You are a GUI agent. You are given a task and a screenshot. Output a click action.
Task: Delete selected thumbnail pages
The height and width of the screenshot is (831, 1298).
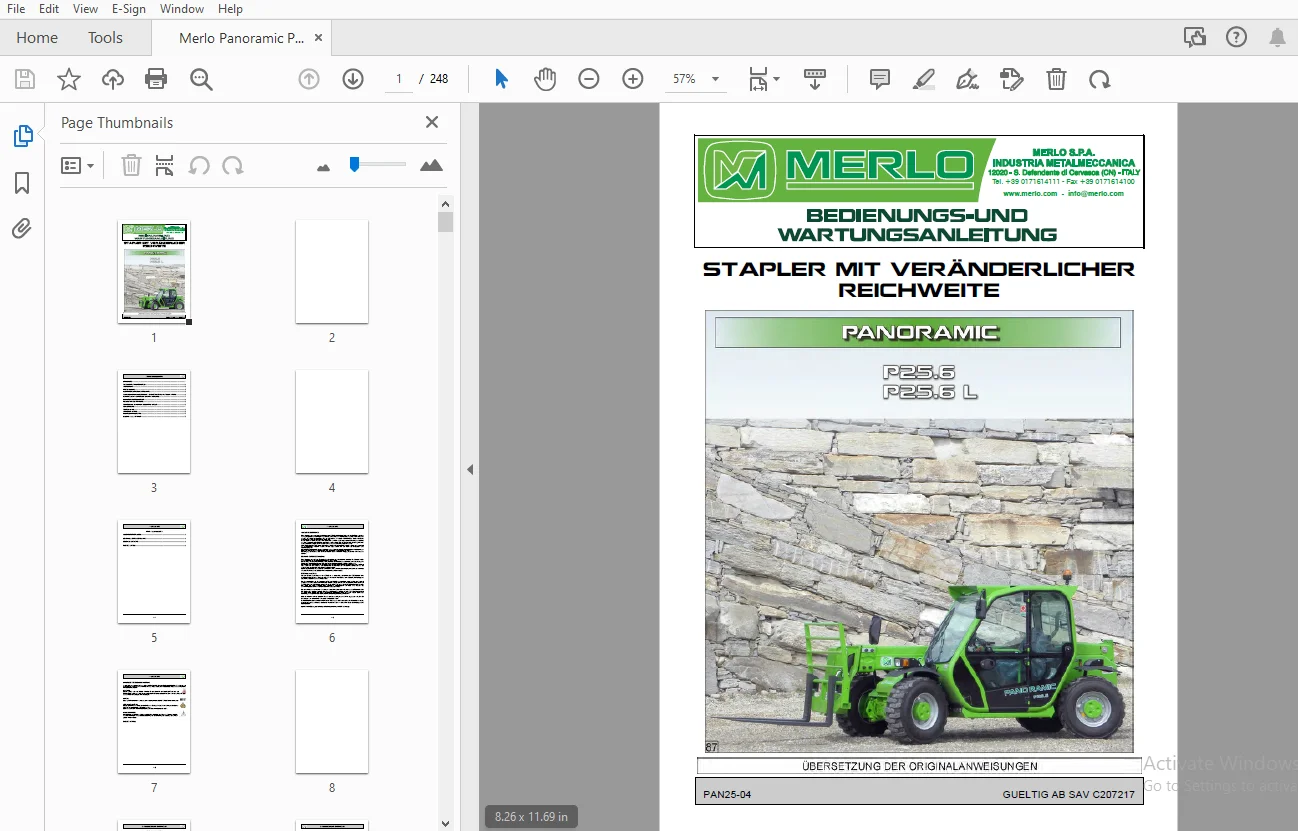point(131,165)
